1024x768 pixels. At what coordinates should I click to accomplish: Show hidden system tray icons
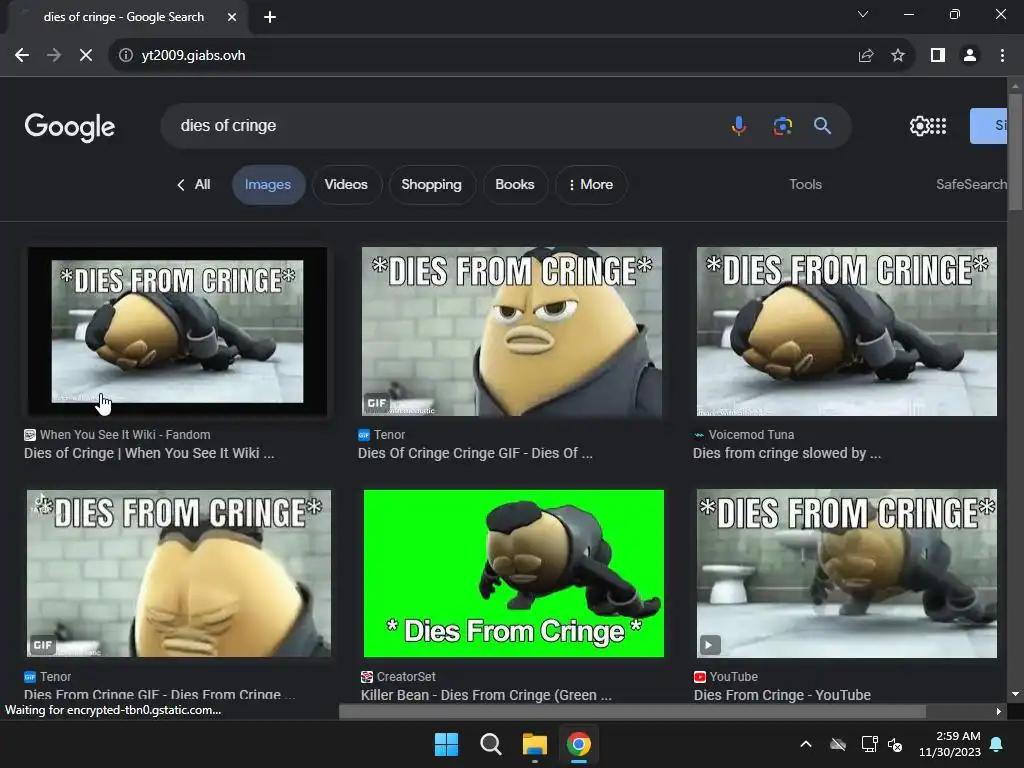pyautogui.click(x=806, y=744)
